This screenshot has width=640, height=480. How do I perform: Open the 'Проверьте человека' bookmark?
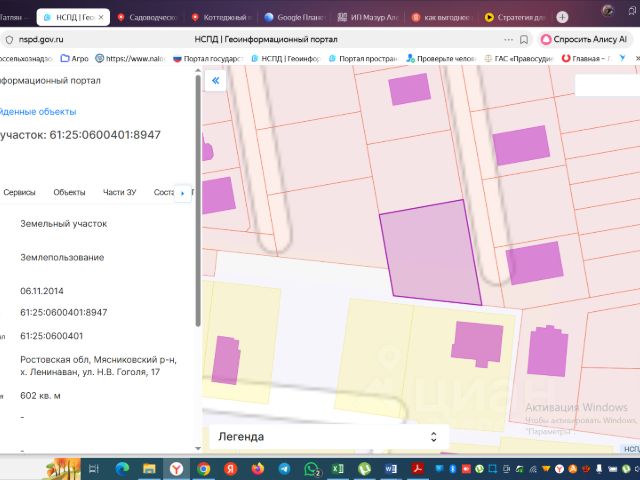(x=441, y=58)
